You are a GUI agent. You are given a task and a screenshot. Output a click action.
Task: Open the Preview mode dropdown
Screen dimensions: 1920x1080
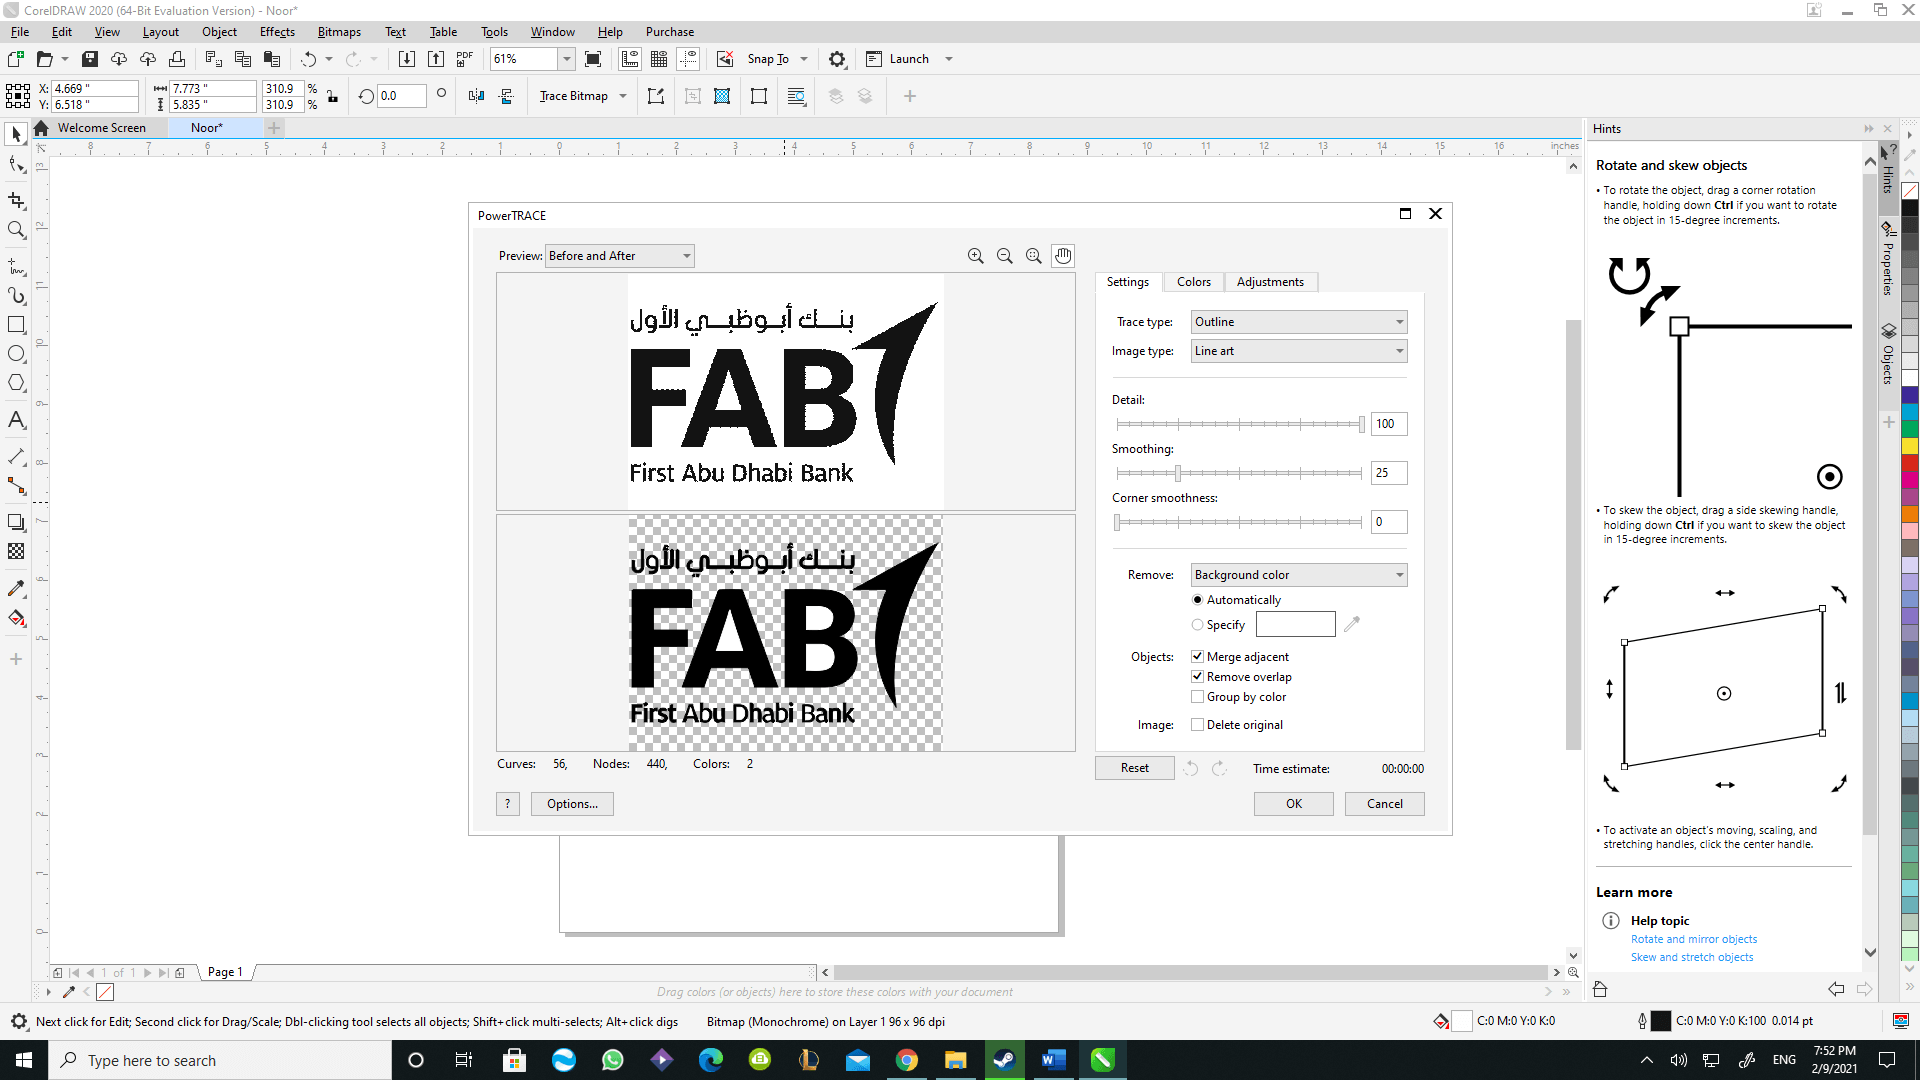[620, 256]
